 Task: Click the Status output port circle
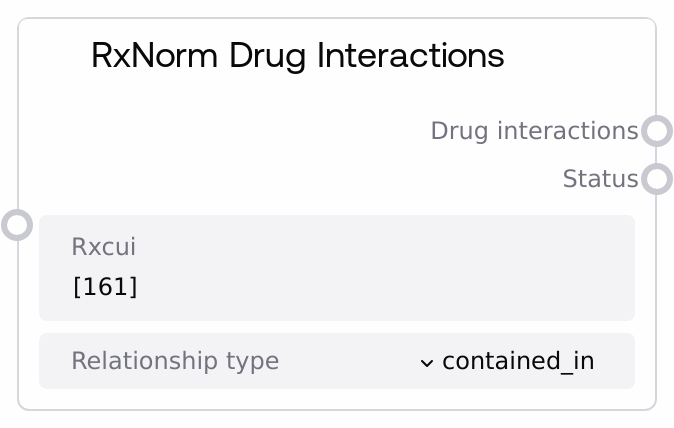click(x=656, y=179)
